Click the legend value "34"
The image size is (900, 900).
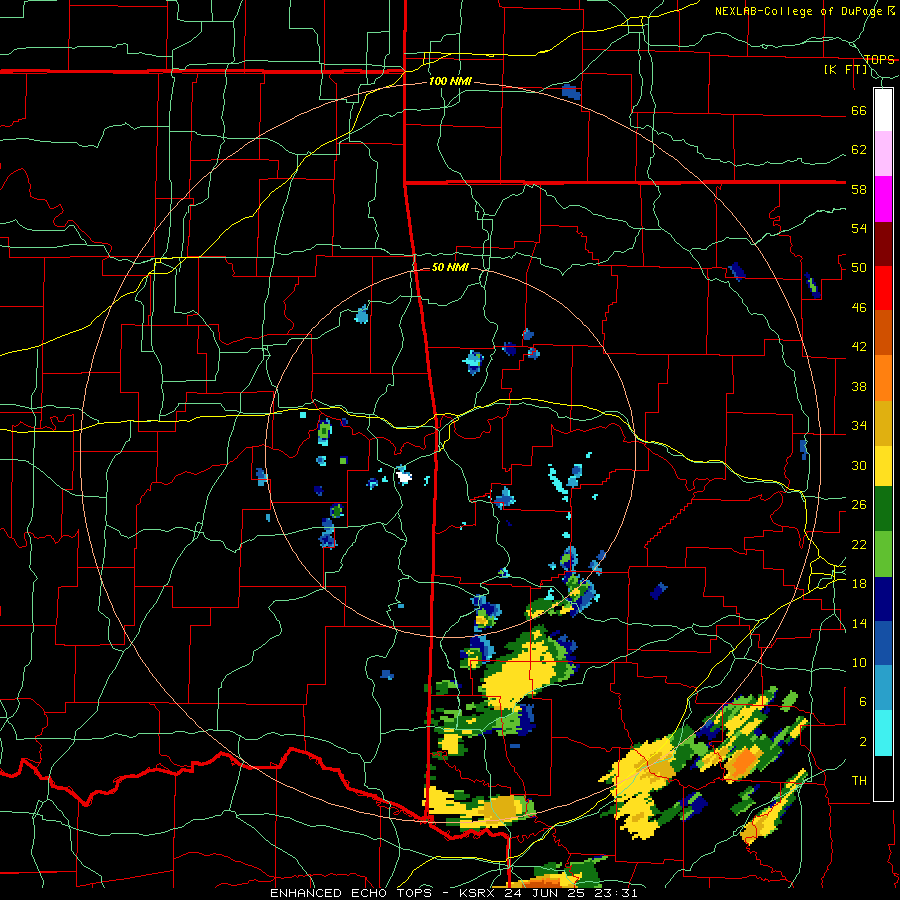[859, 426]
